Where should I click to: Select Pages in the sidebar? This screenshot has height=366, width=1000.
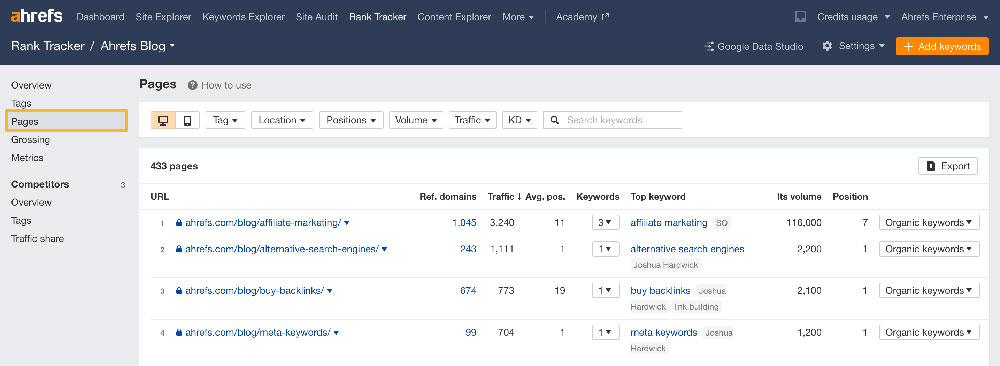pos(67,121)
